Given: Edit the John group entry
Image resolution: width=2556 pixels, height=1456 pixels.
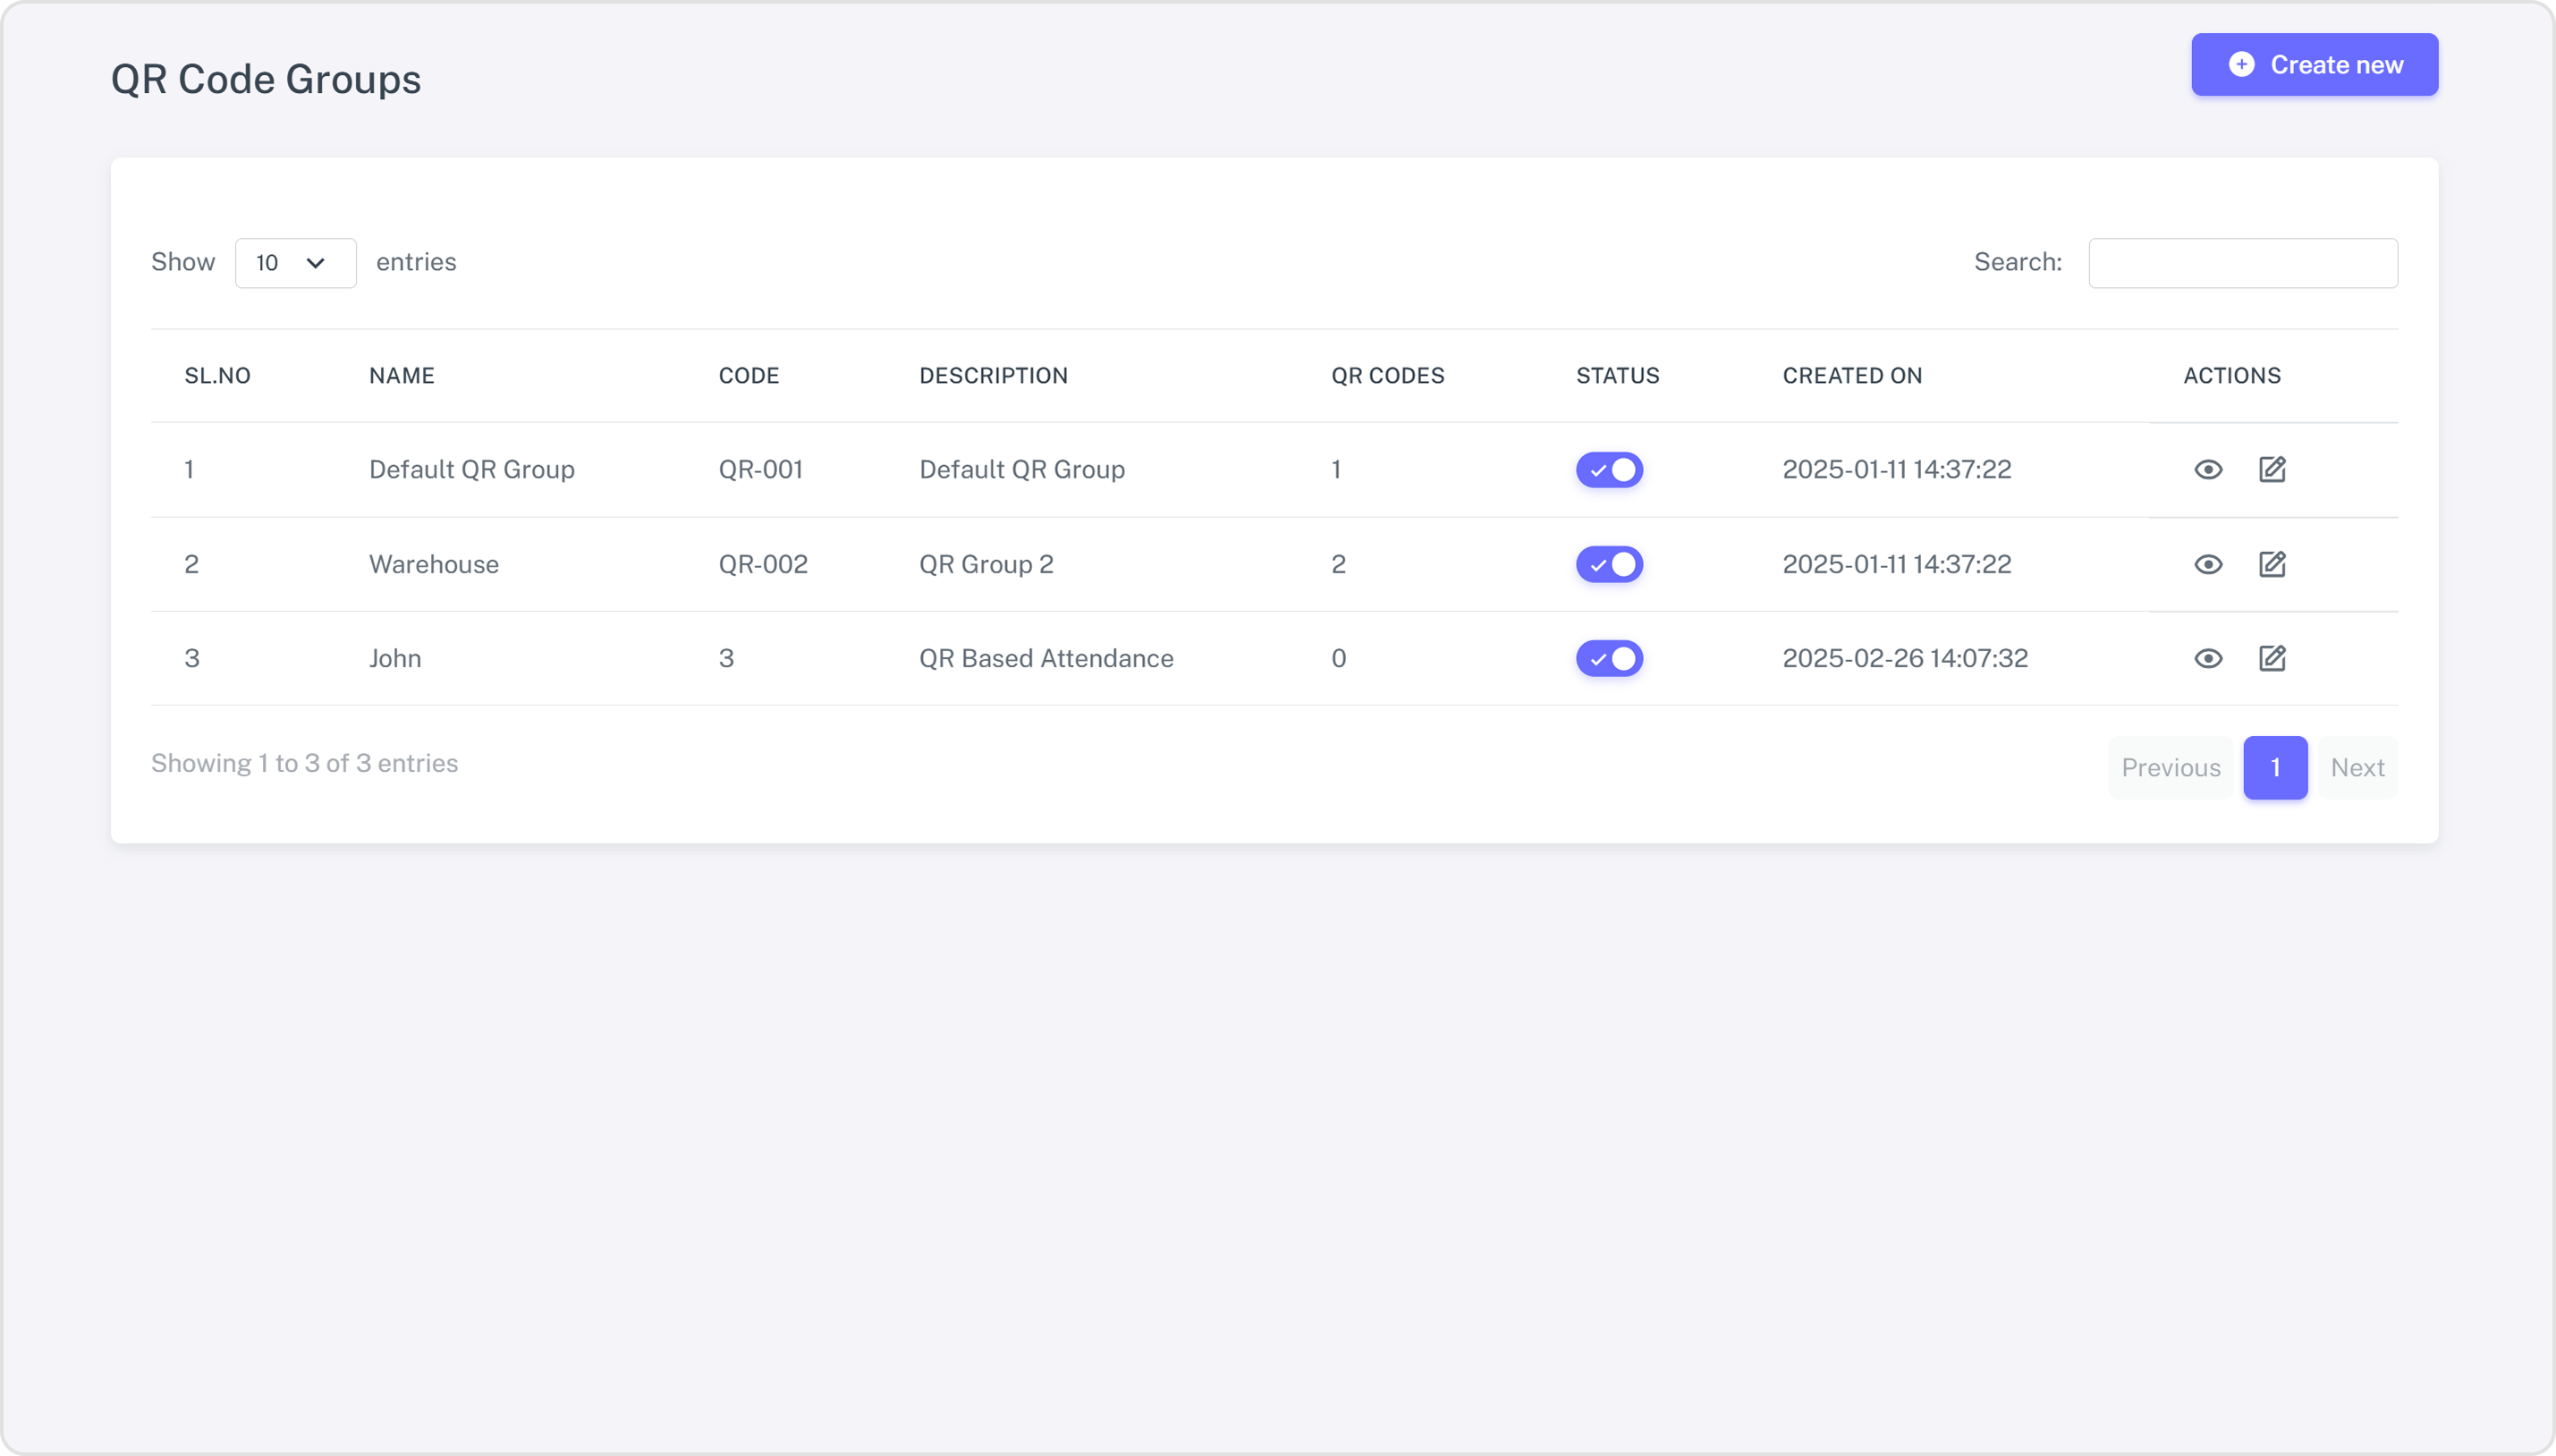Looking at the screenshot, I should click(2272, 657).
